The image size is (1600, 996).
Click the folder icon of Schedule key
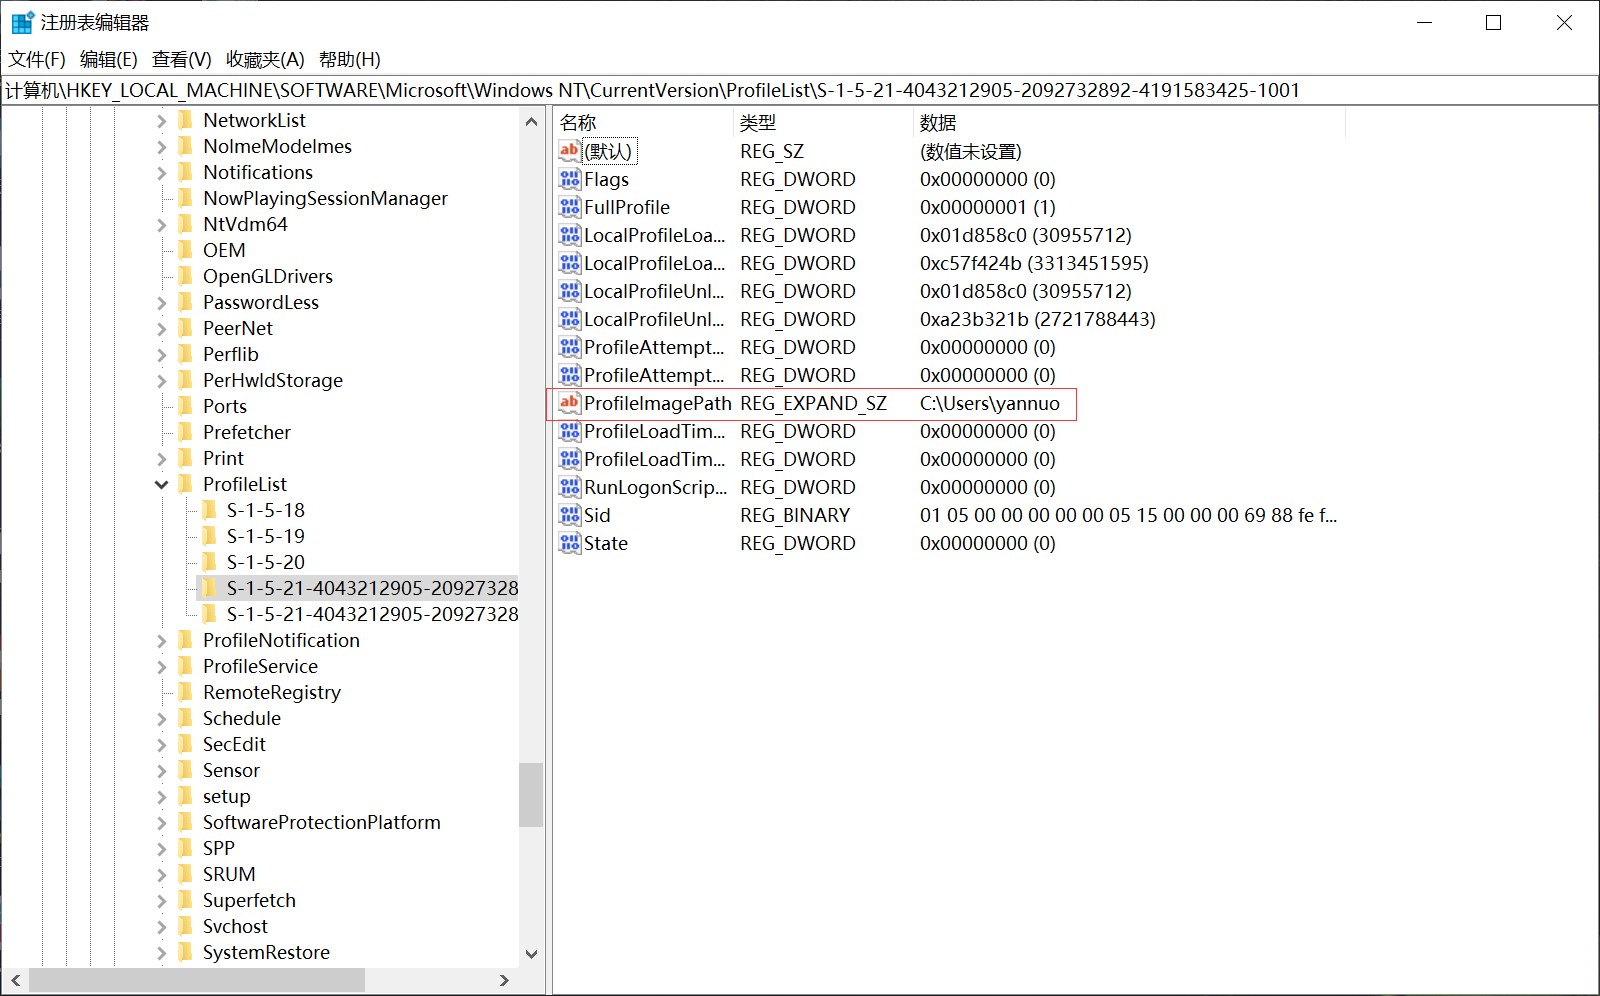pyautogui.click(x=185, y=718)
